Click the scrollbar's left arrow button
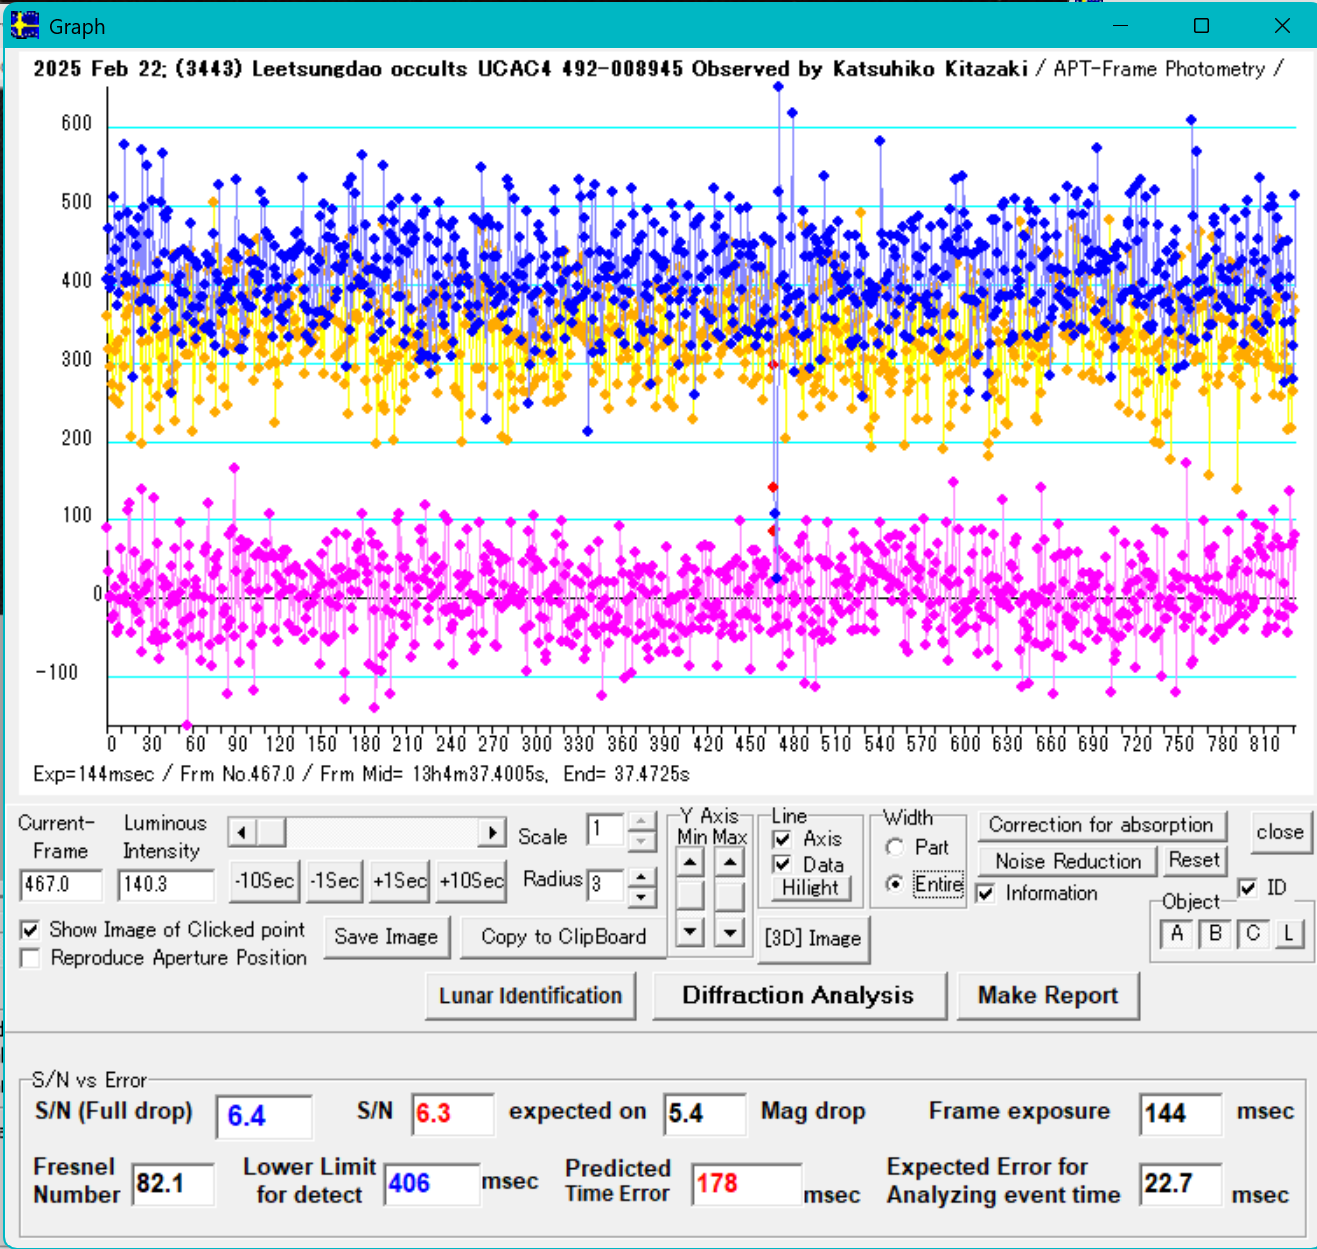The image size is (1317, 1249). 242,832
